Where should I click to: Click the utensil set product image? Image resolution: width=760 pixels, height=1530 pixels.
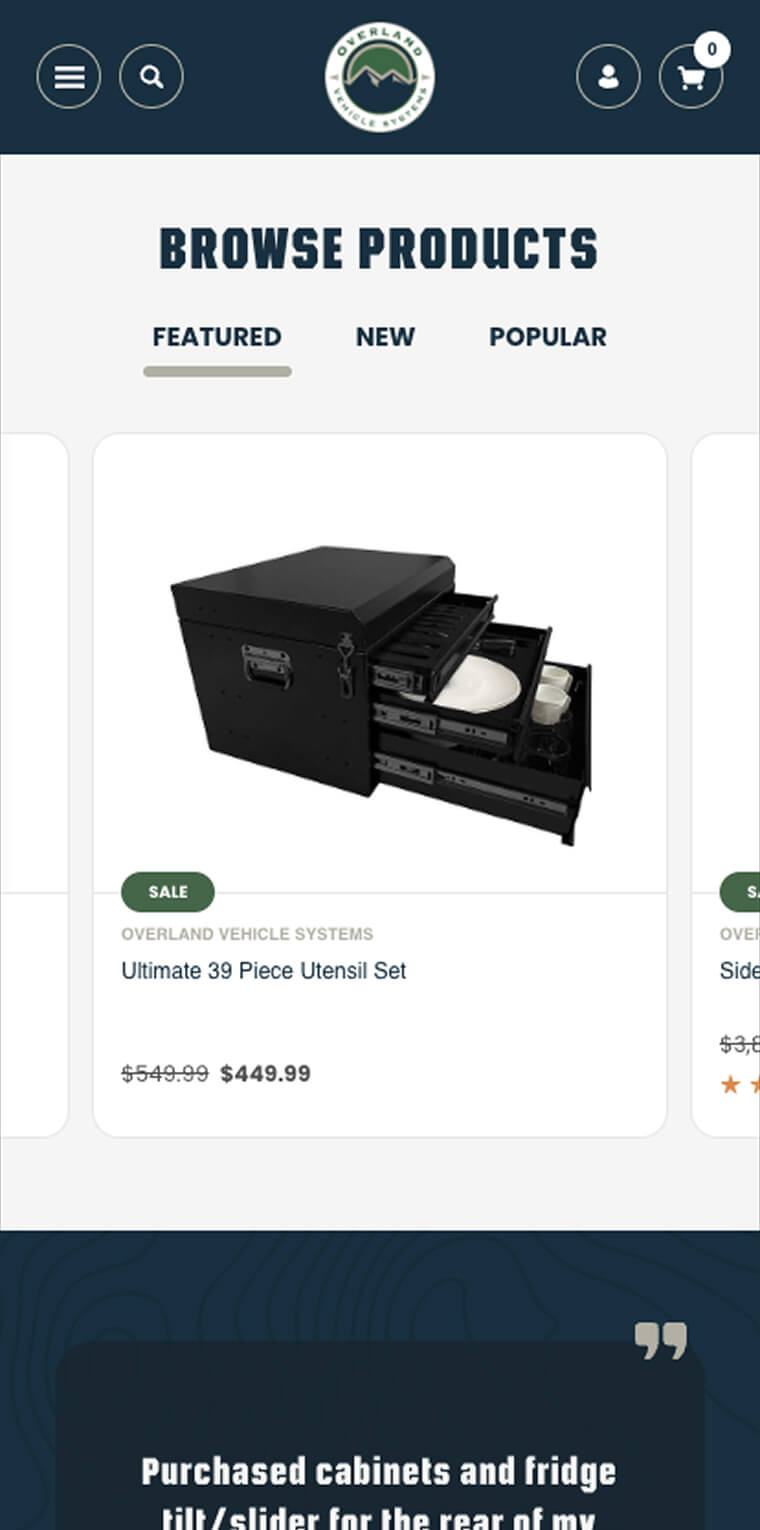click(380, 690)
